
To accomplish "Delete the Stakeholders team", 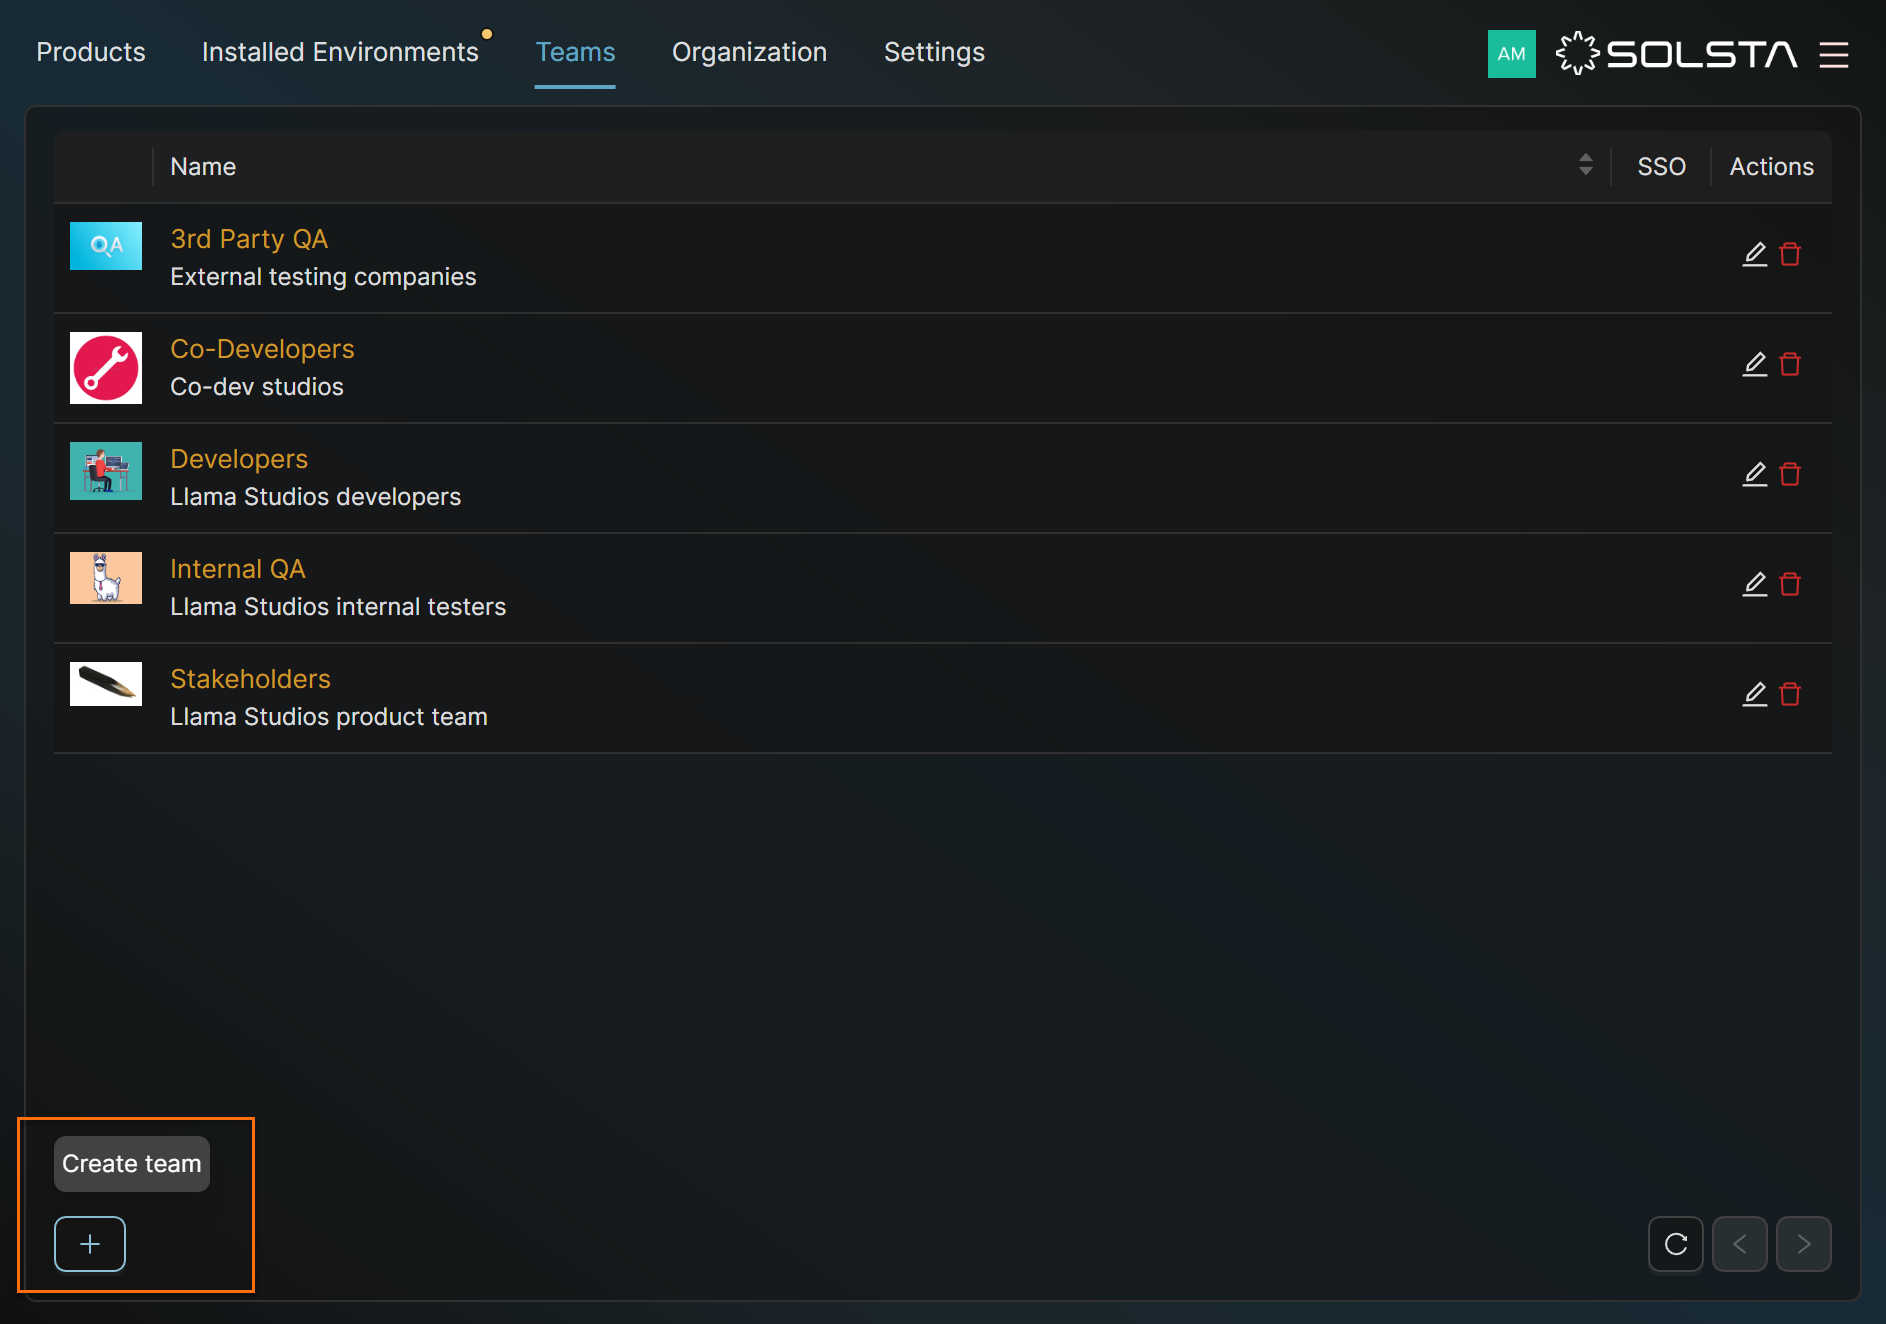I will pyautogui.click(x=1790, y=694).
